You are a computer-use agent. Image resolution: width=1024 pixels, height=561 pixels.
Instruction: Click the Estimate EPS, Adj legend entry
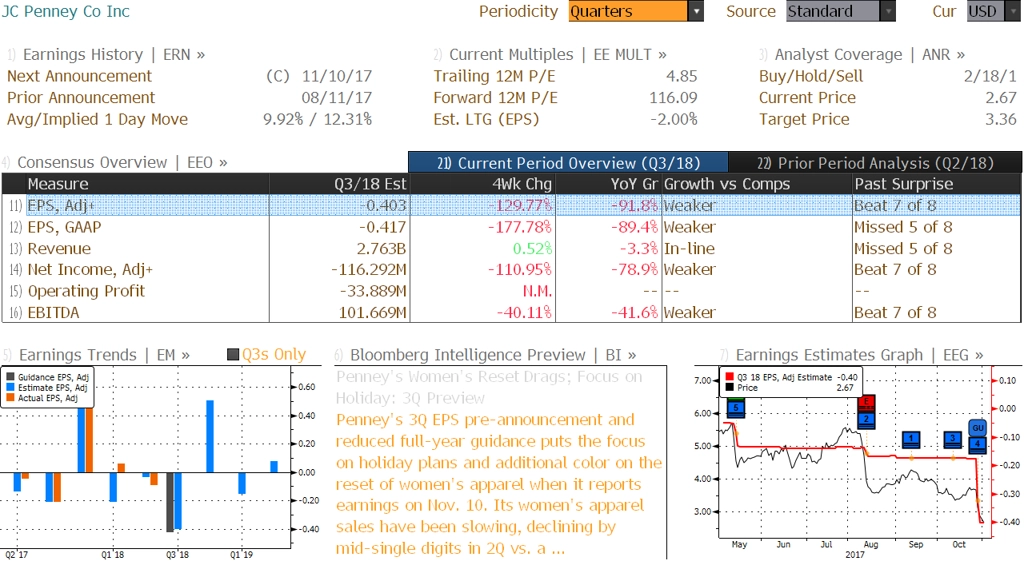47,387
